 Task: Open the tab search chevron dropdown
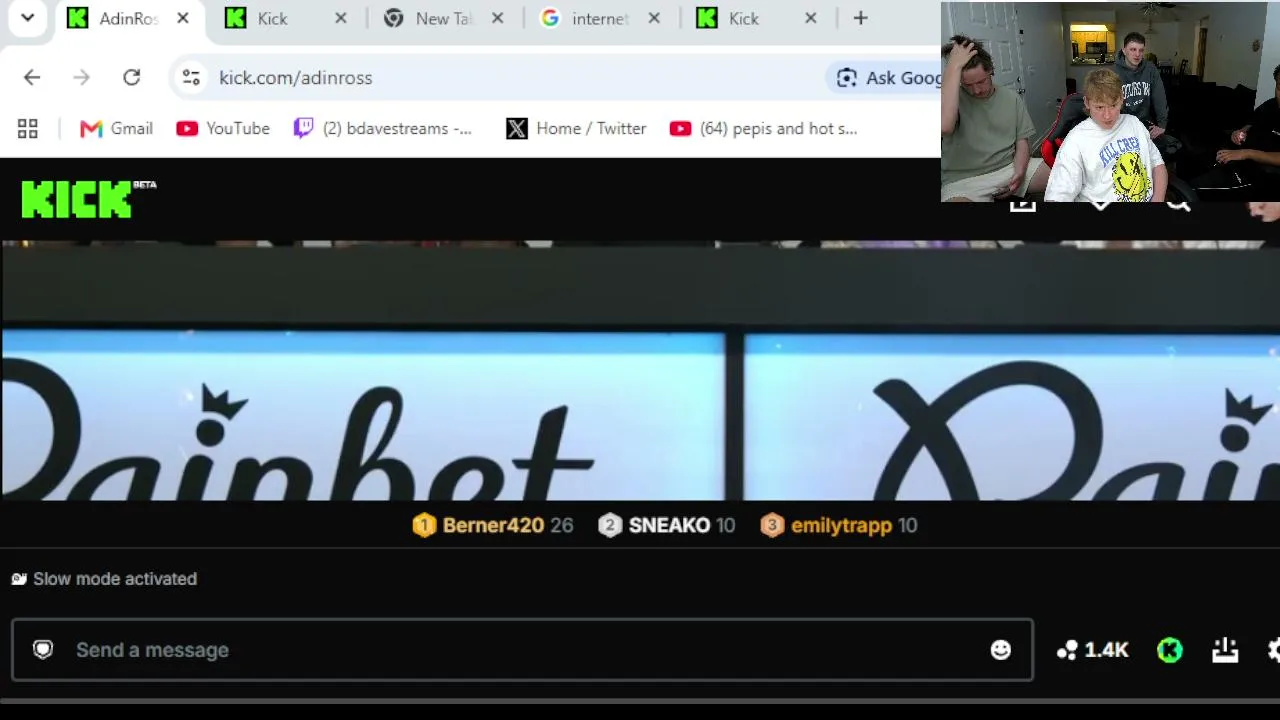(x=28, y=18)
